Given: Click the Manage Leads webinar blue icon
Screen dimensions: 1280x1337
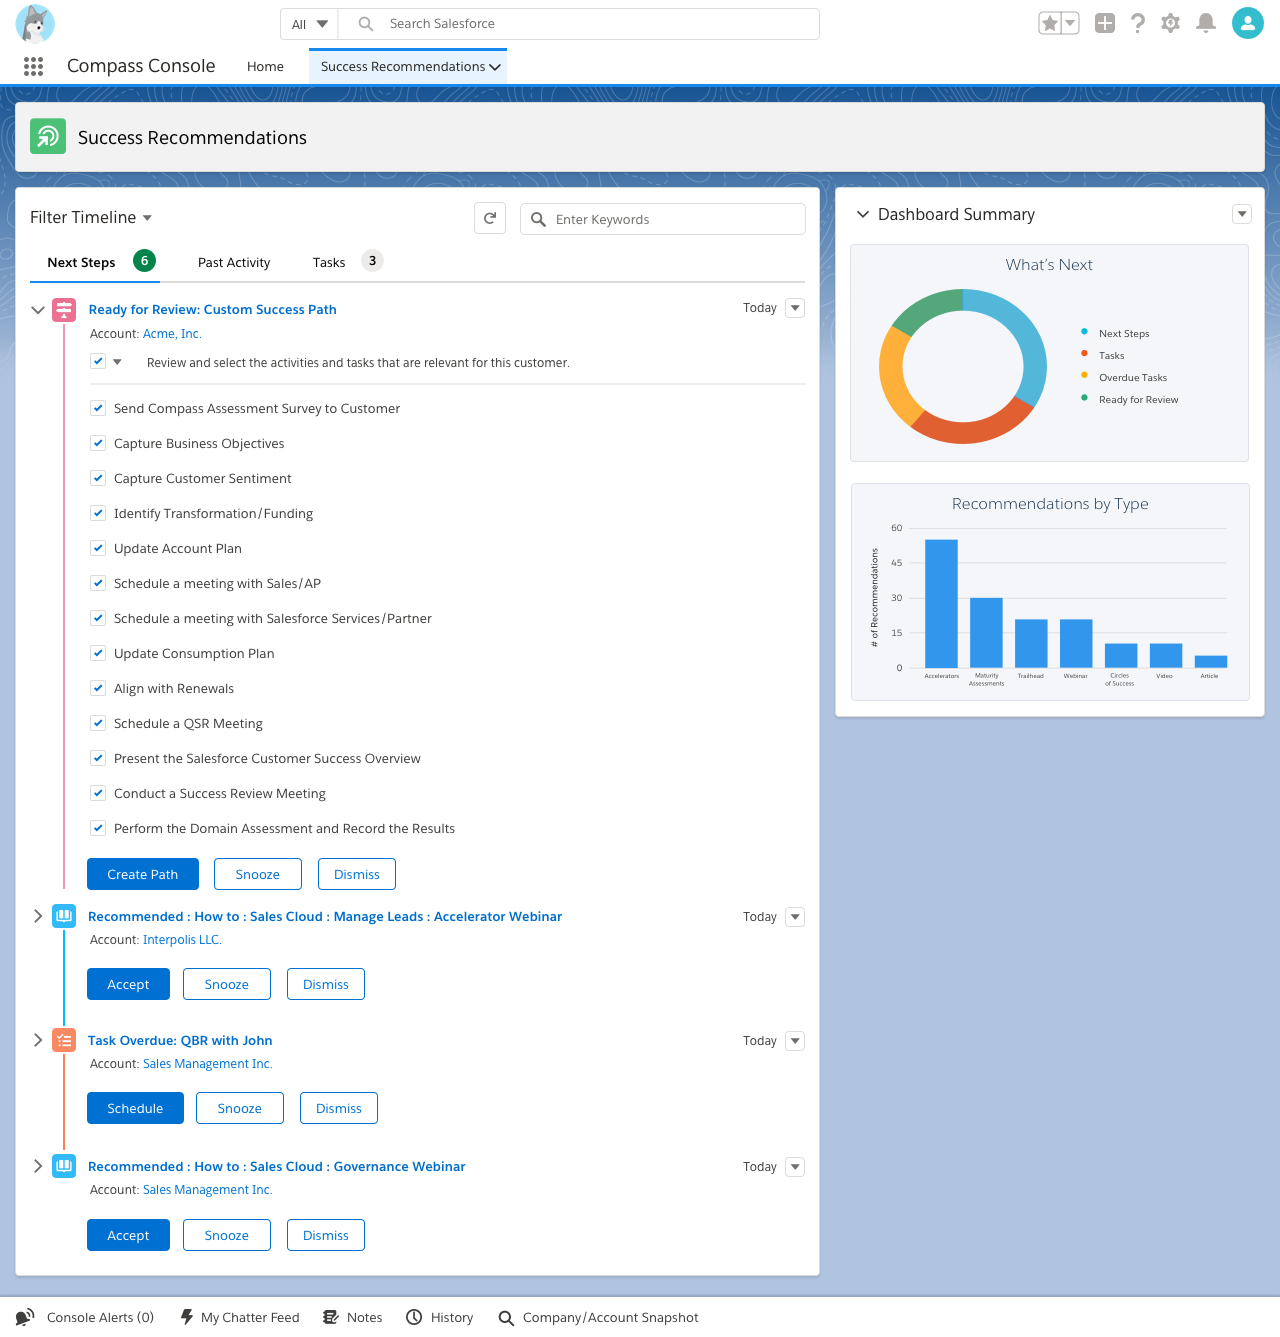Looking at the screenshot, I should (64, 916).
